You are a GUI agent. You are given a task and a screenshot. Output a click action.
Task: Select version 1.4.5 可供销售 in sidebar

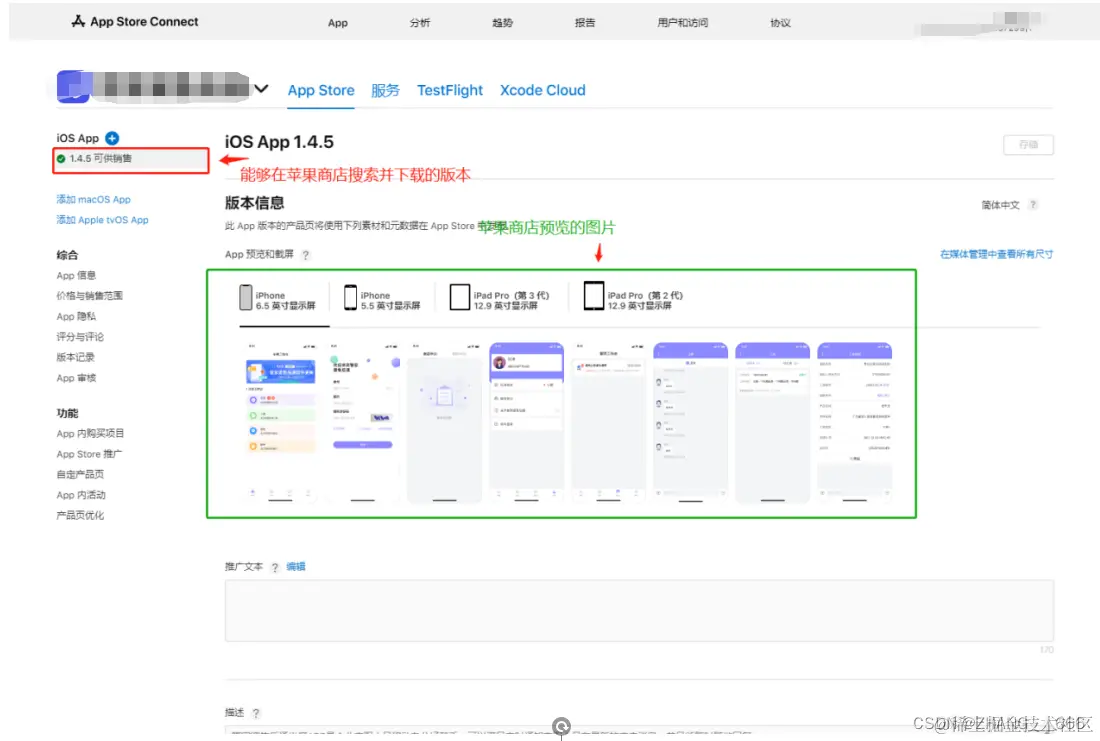130,159
